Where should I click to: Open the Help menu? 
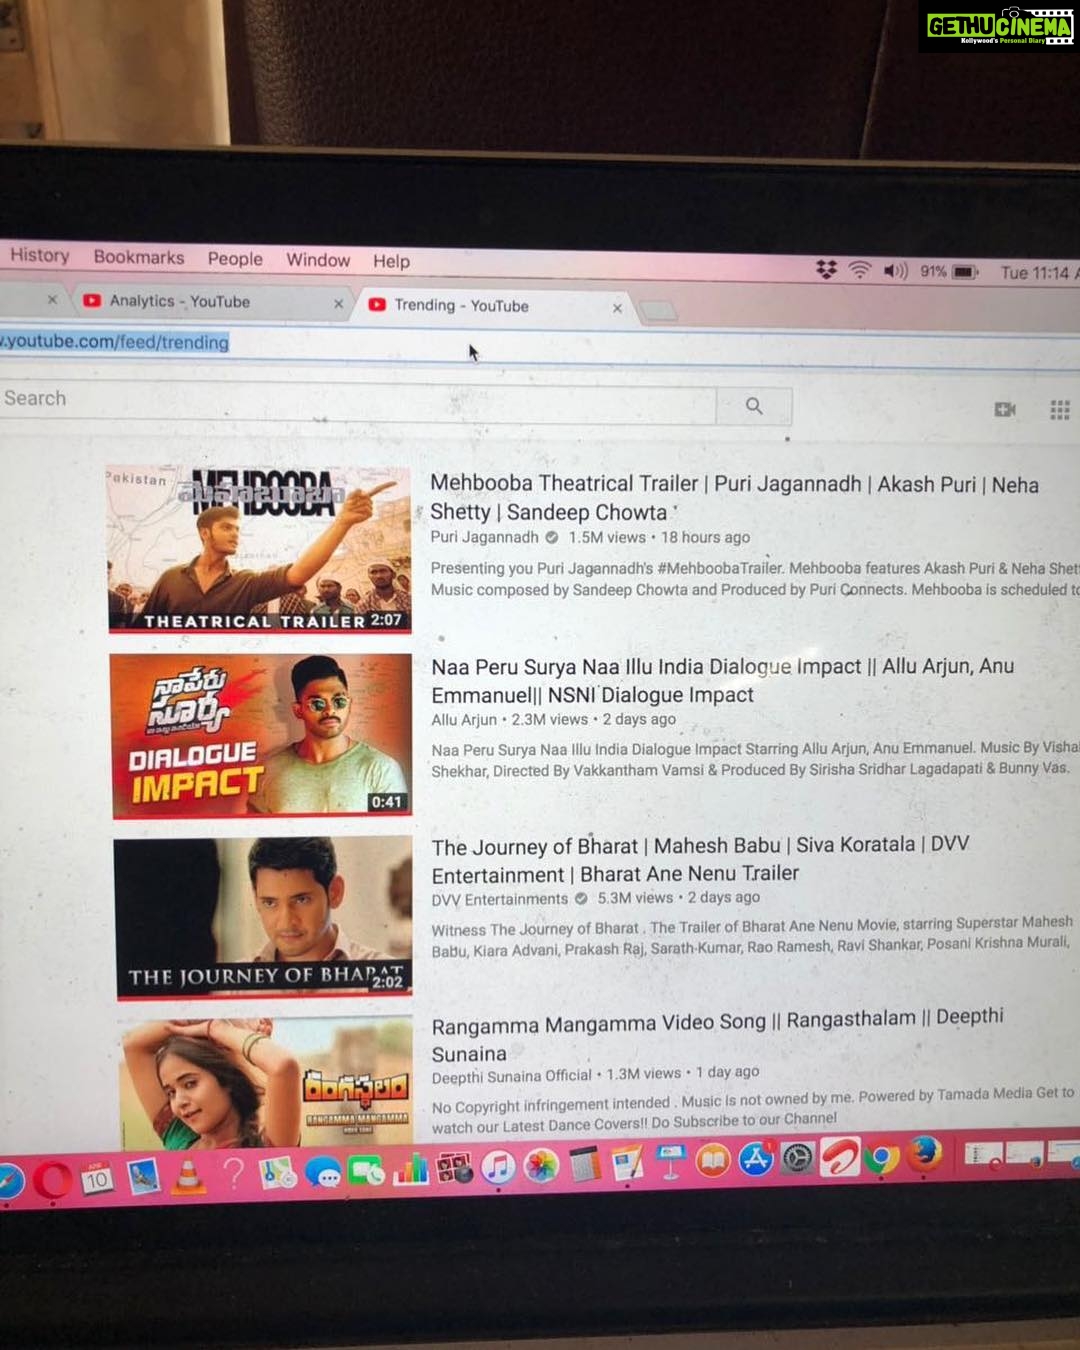click(x=391, y=261)
